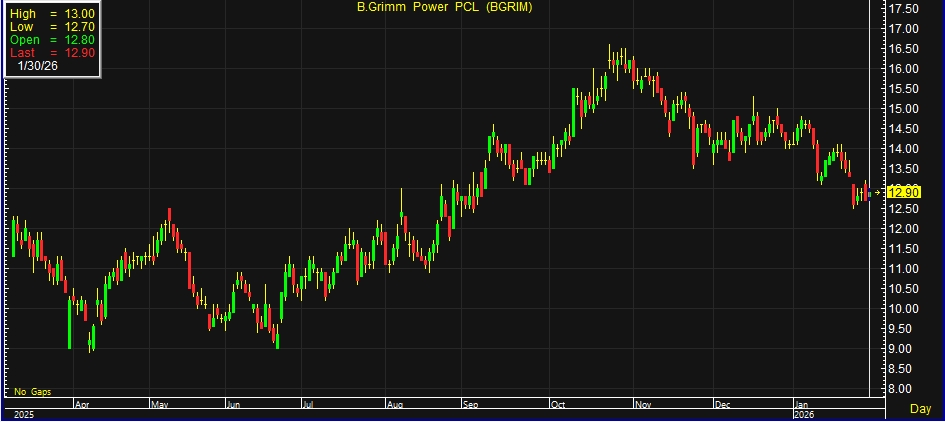
Task: Click the 1/30/26 date in info box
Action: 37,66
